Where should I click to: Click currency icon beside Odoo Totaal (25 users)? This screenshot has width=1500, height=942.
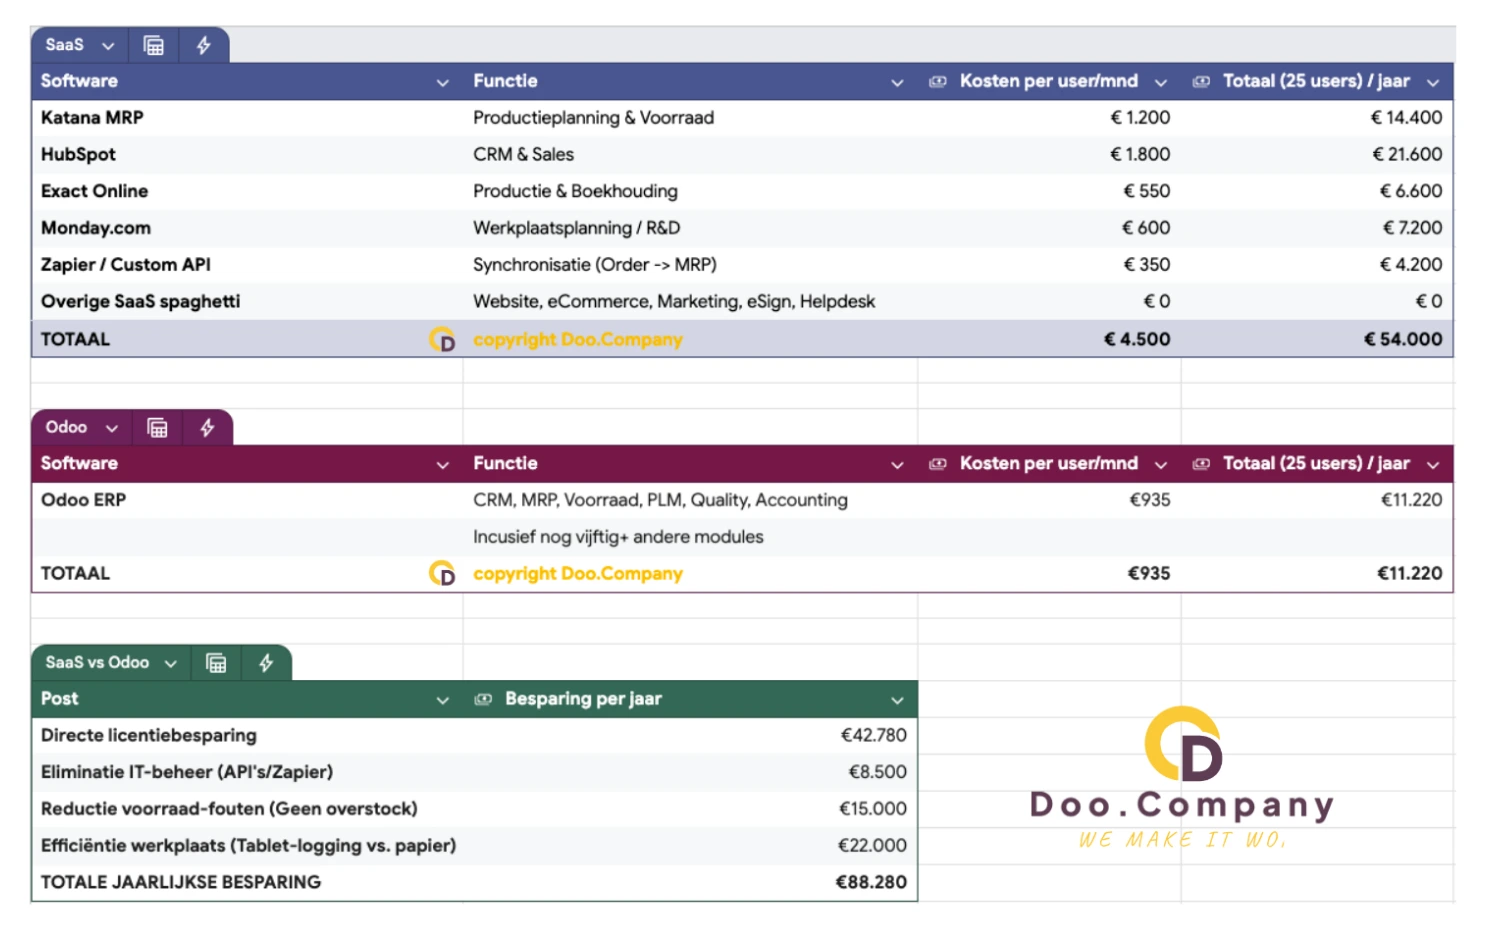point(1201,464)
